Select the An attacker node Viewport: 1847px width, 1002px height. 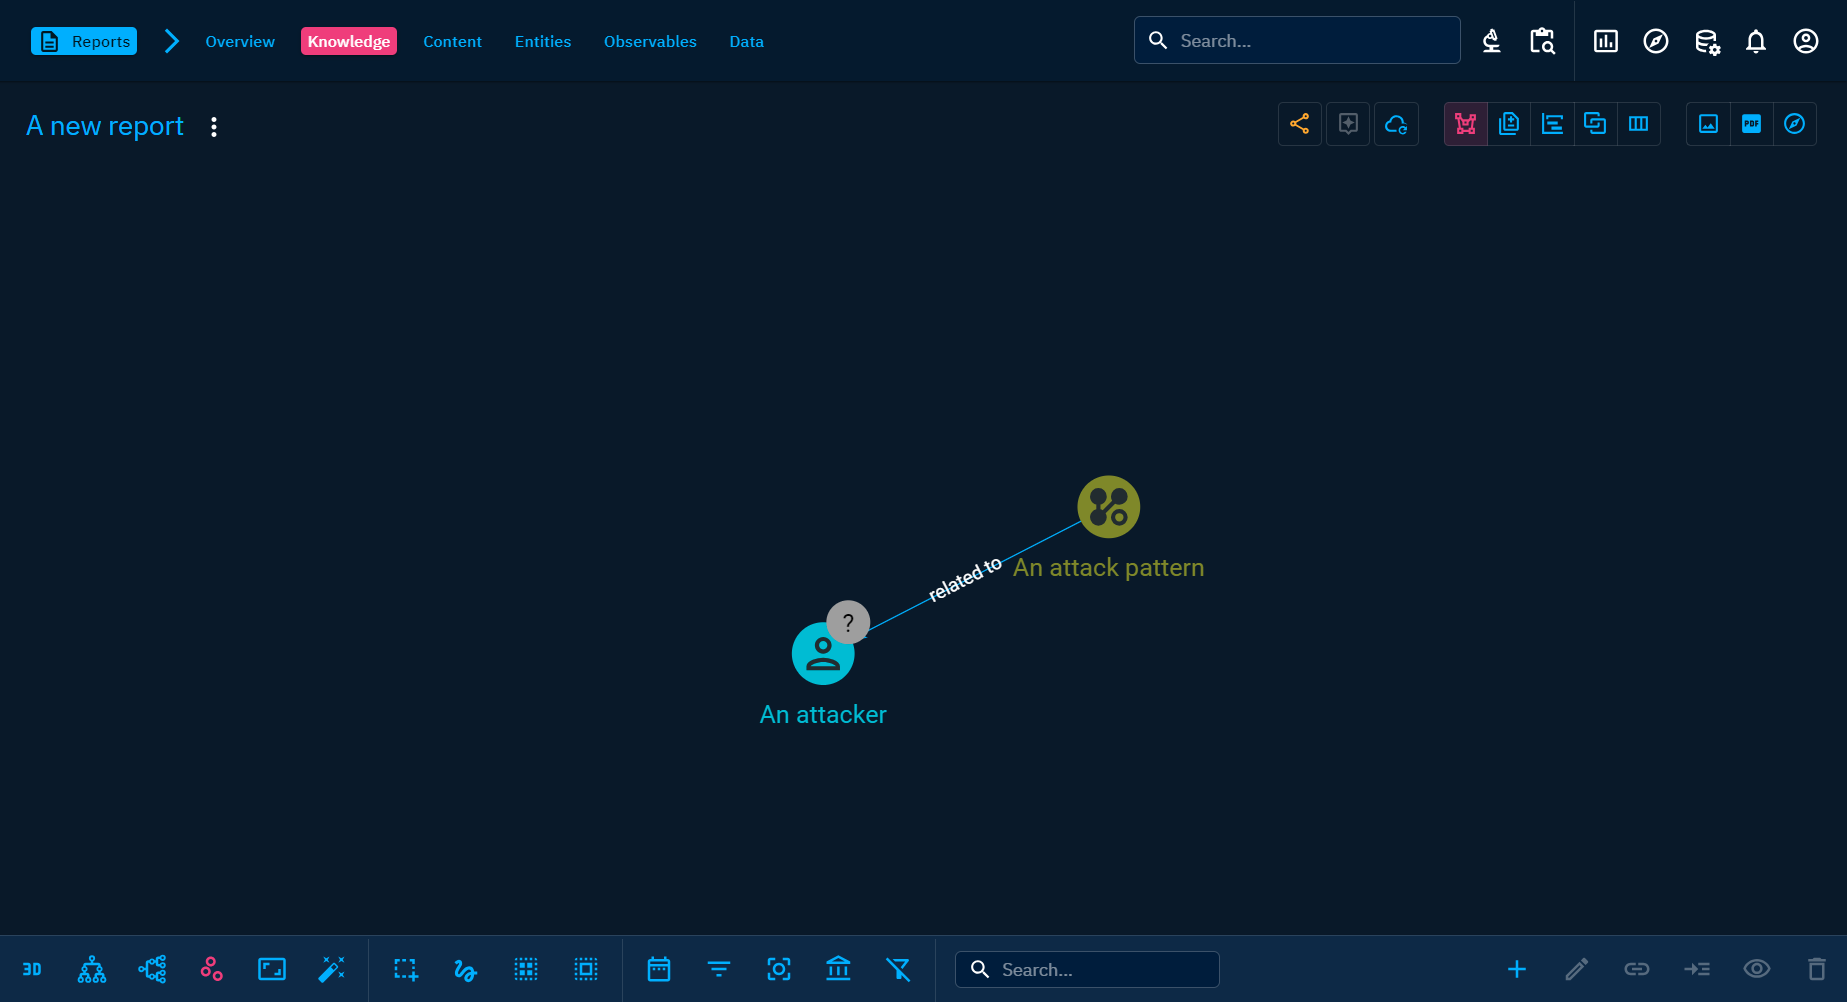pos(823,654)
